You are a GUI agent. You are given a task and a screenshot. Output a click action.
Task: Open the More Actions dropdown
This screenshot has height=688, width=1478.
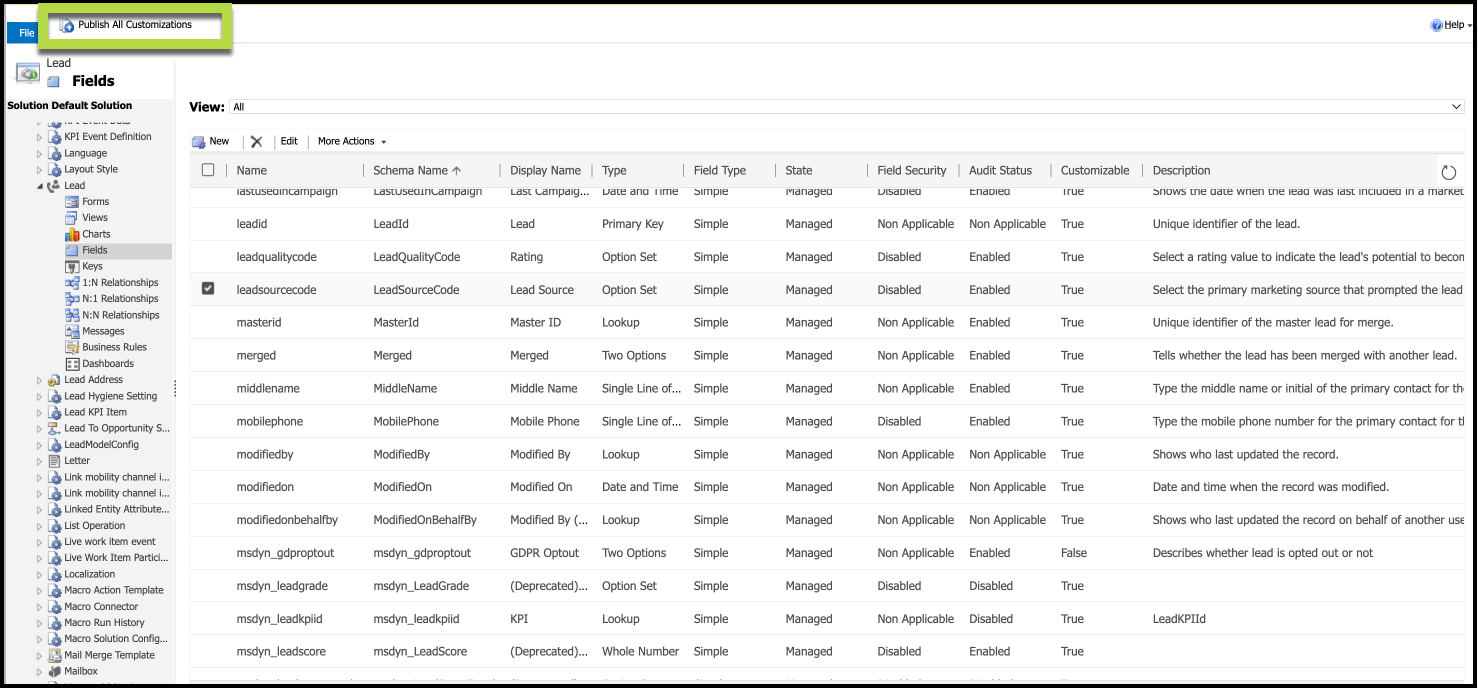351,142
